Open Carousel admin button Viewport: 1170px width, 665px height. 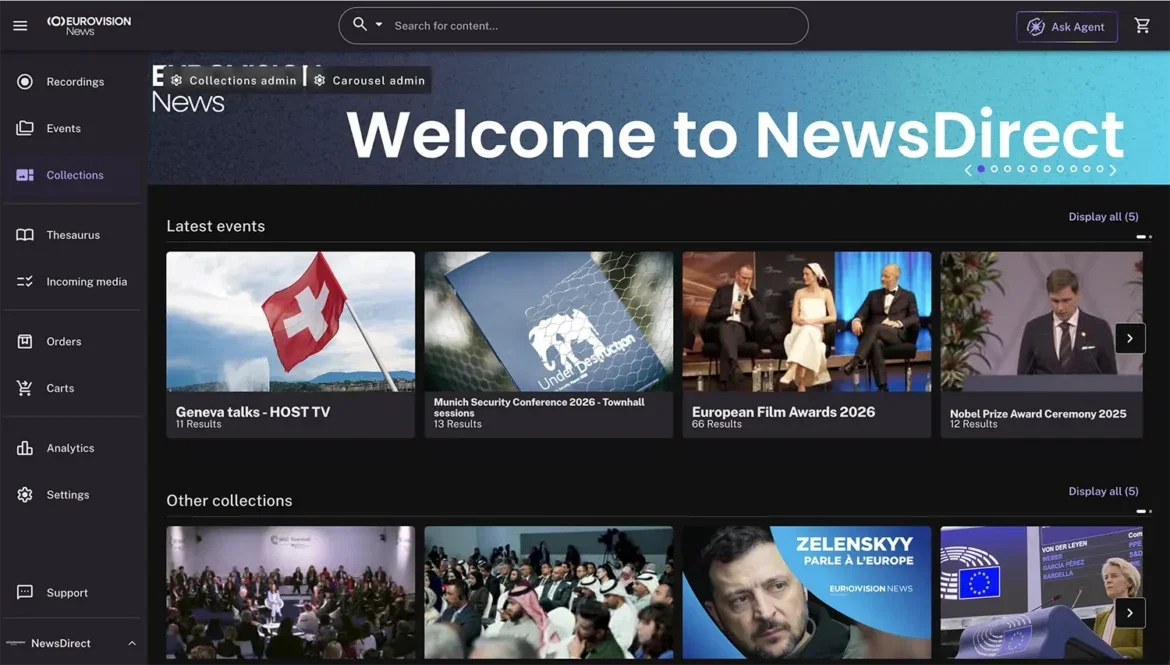[370, 81]
